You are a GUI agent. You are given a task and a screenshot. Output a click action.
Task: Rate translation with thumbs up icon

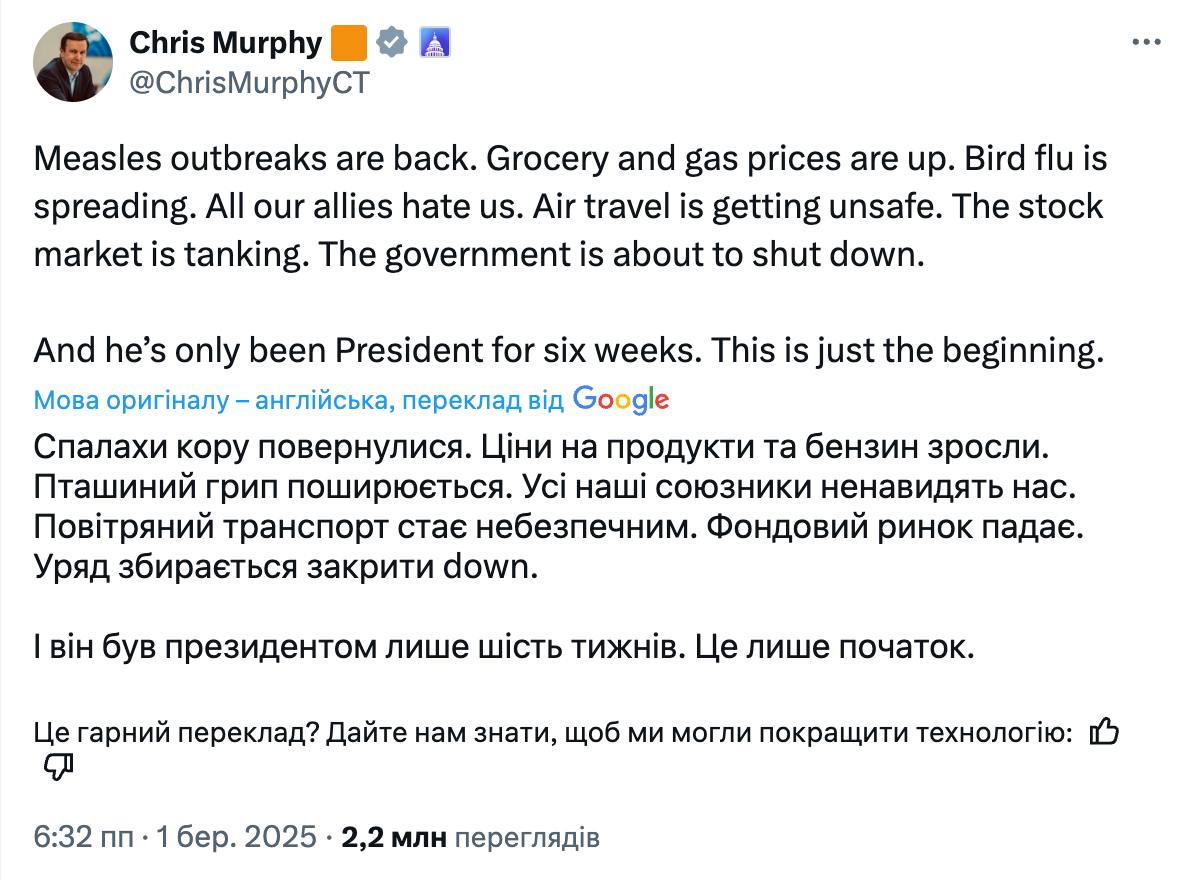pyautogui.click(x=1103, y=733)
